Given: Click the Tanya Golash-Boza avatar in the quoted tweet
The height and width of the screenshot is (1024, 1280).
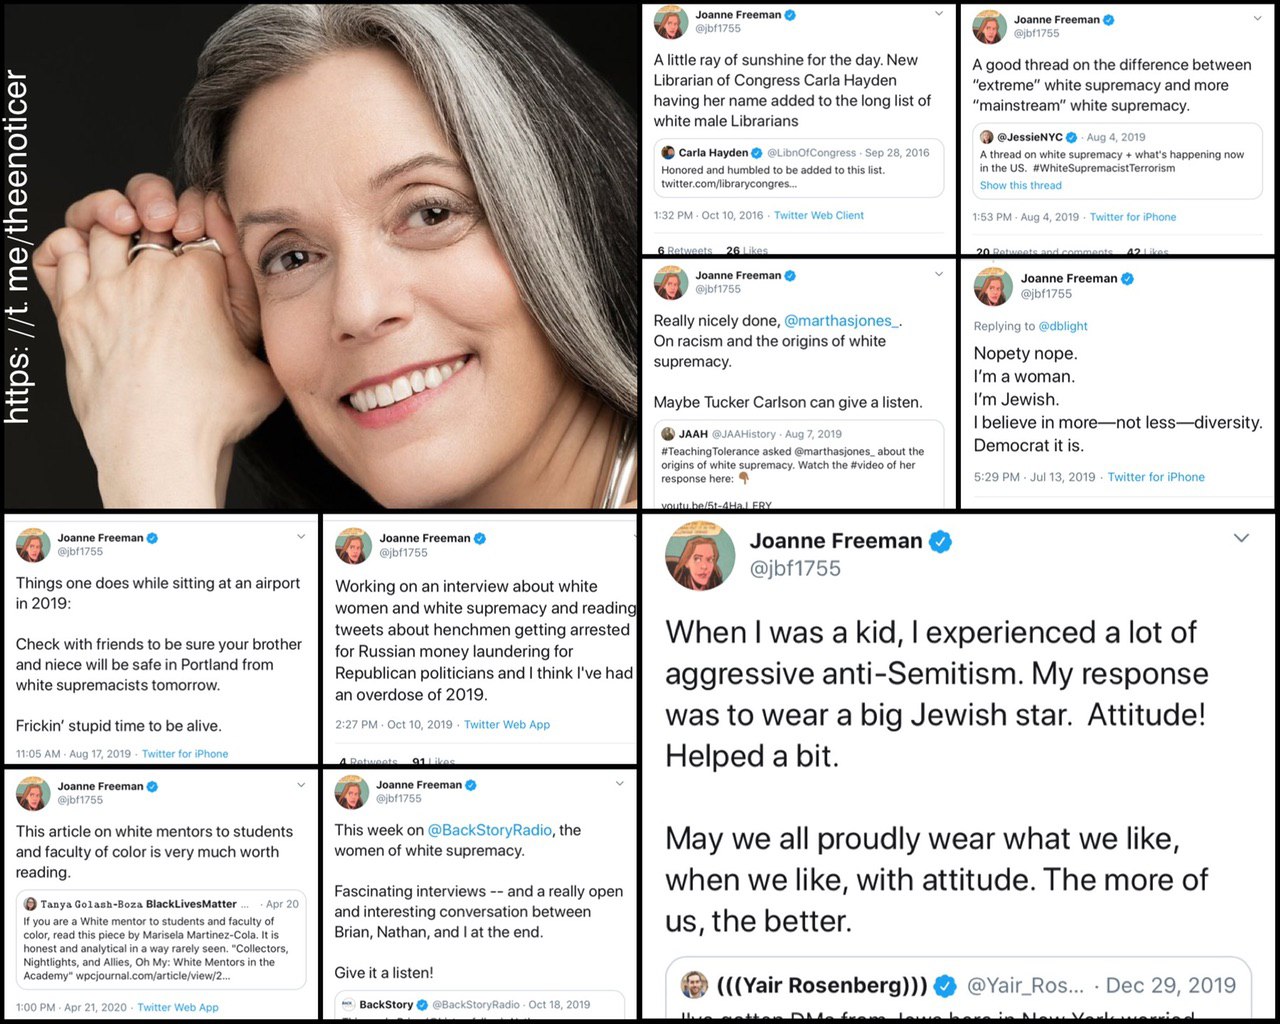Looking at the screenshot, I should 30,904.
